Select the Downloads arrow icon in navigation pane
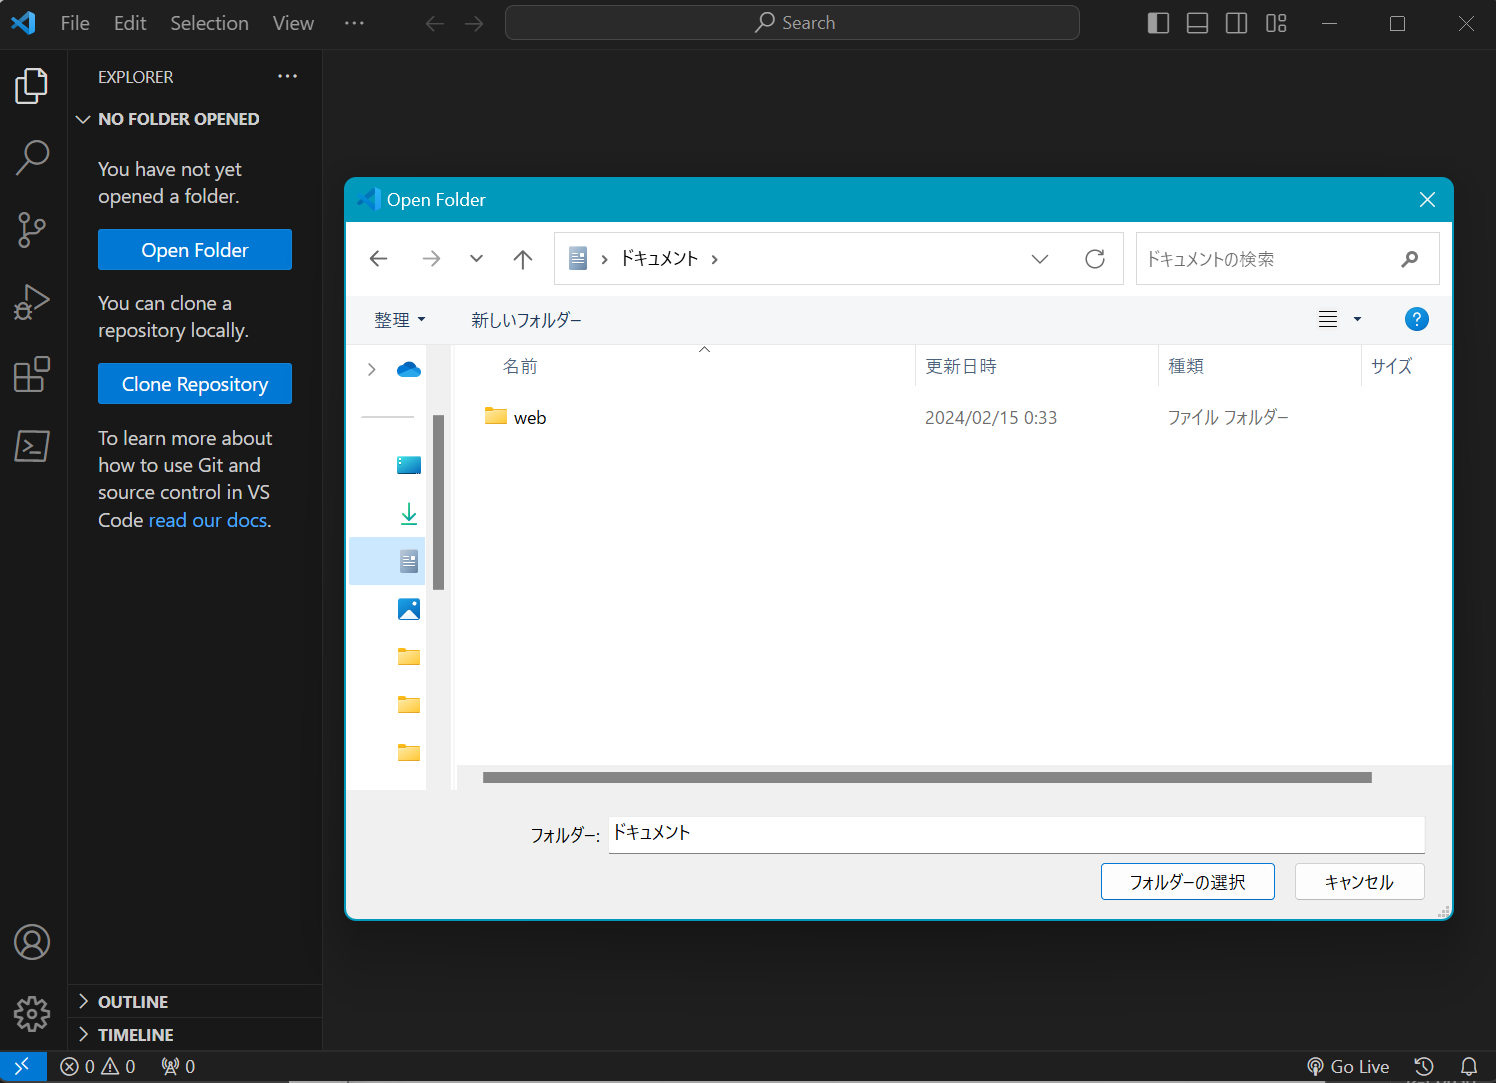This screenshot has width=1496, height=1083. [x=409, y=514]
